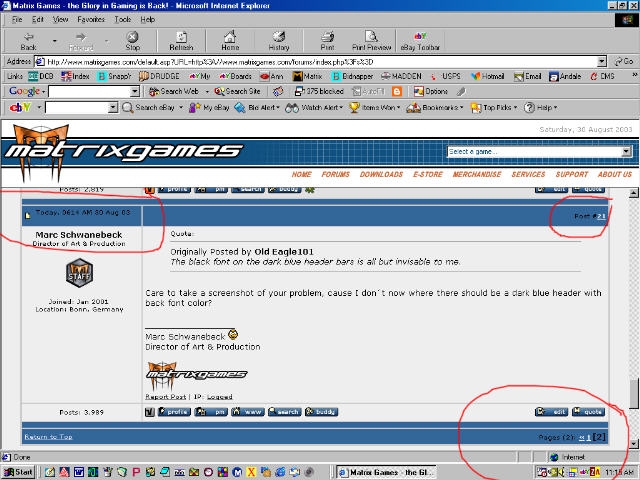640x480 pixels.
Task: Open the MADDEN favorite link
Action: [402, 76]
